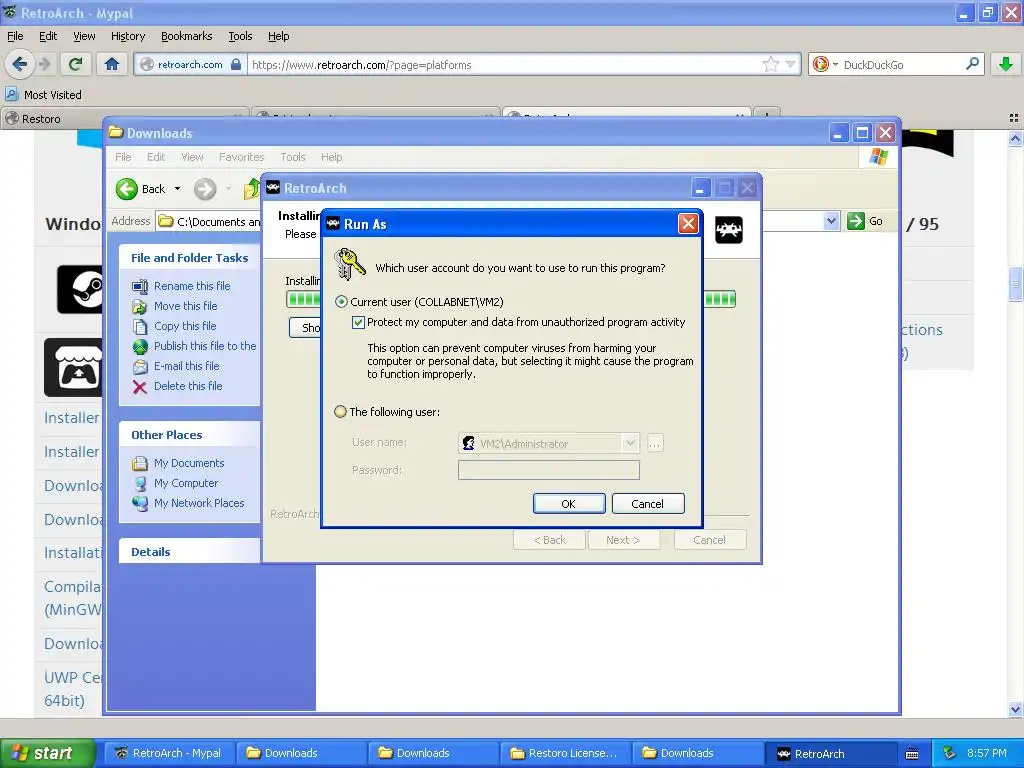Click the search magnifier icon
1024x768 pixels.
tap(972, 64)
